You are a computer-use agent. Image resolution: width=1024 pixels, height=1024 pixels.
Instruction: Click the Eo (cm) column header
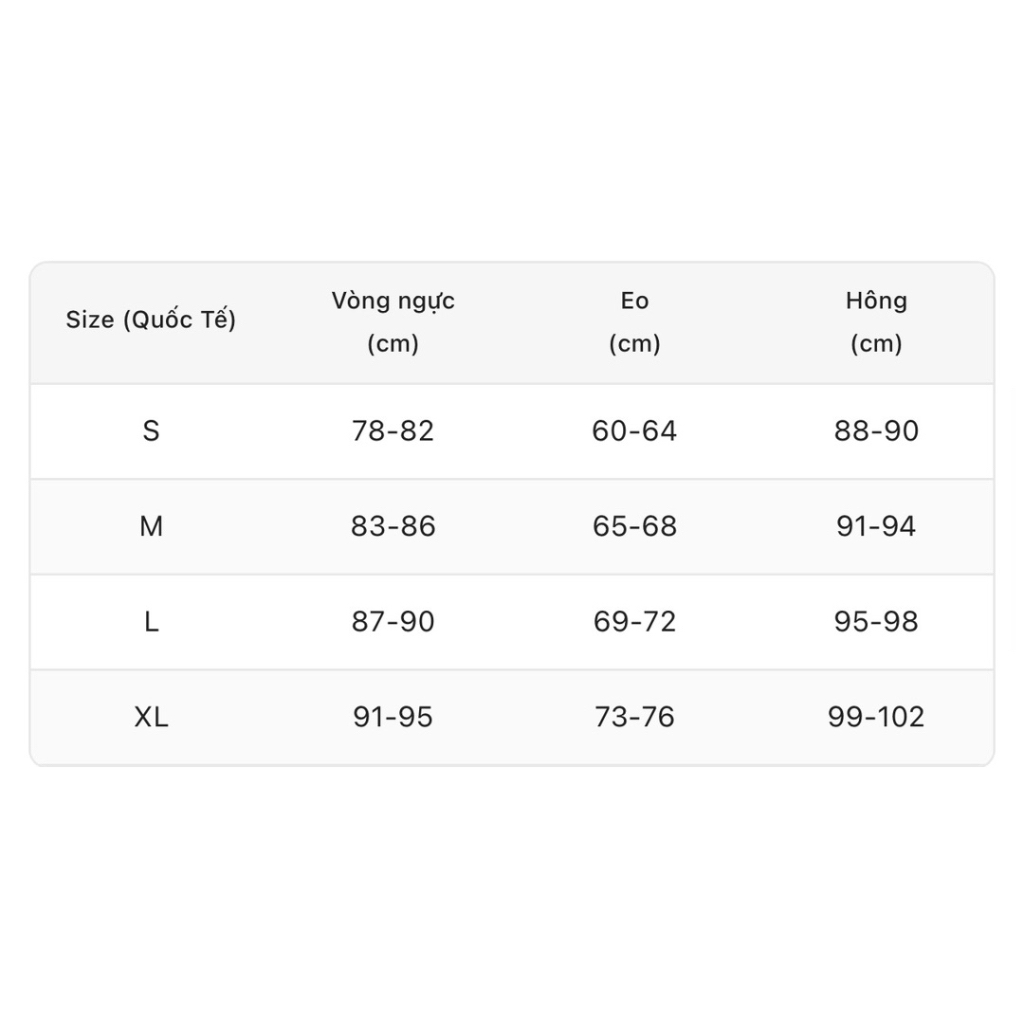635,322
